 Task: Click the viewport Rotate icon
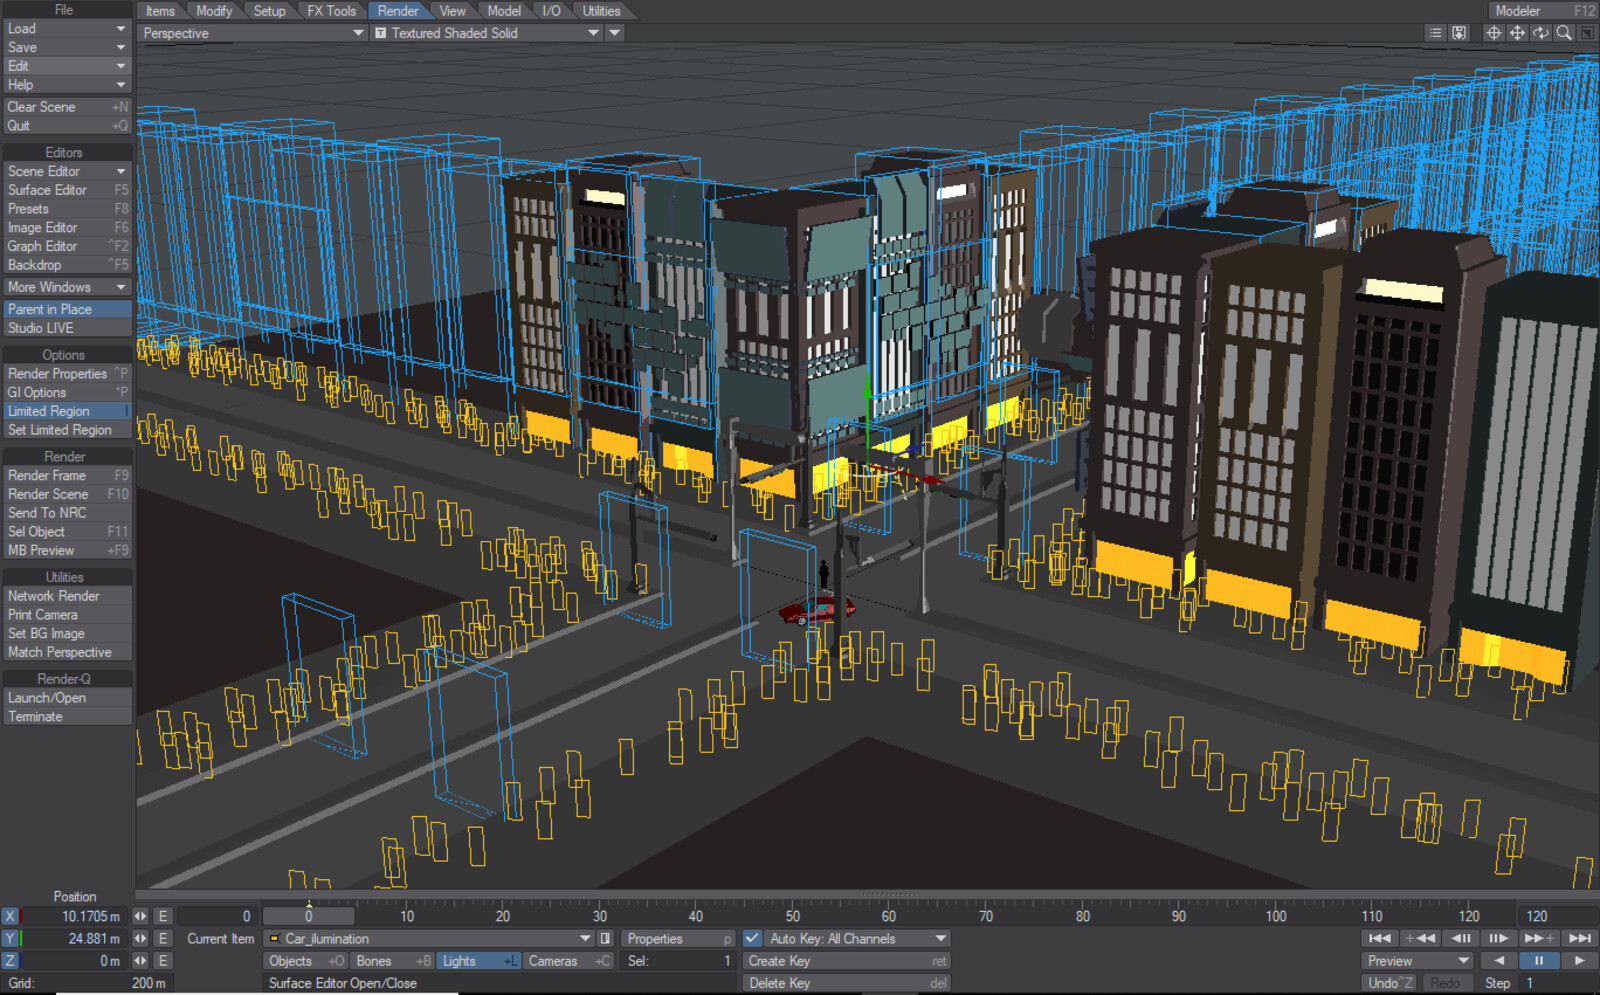[1541, 33]
